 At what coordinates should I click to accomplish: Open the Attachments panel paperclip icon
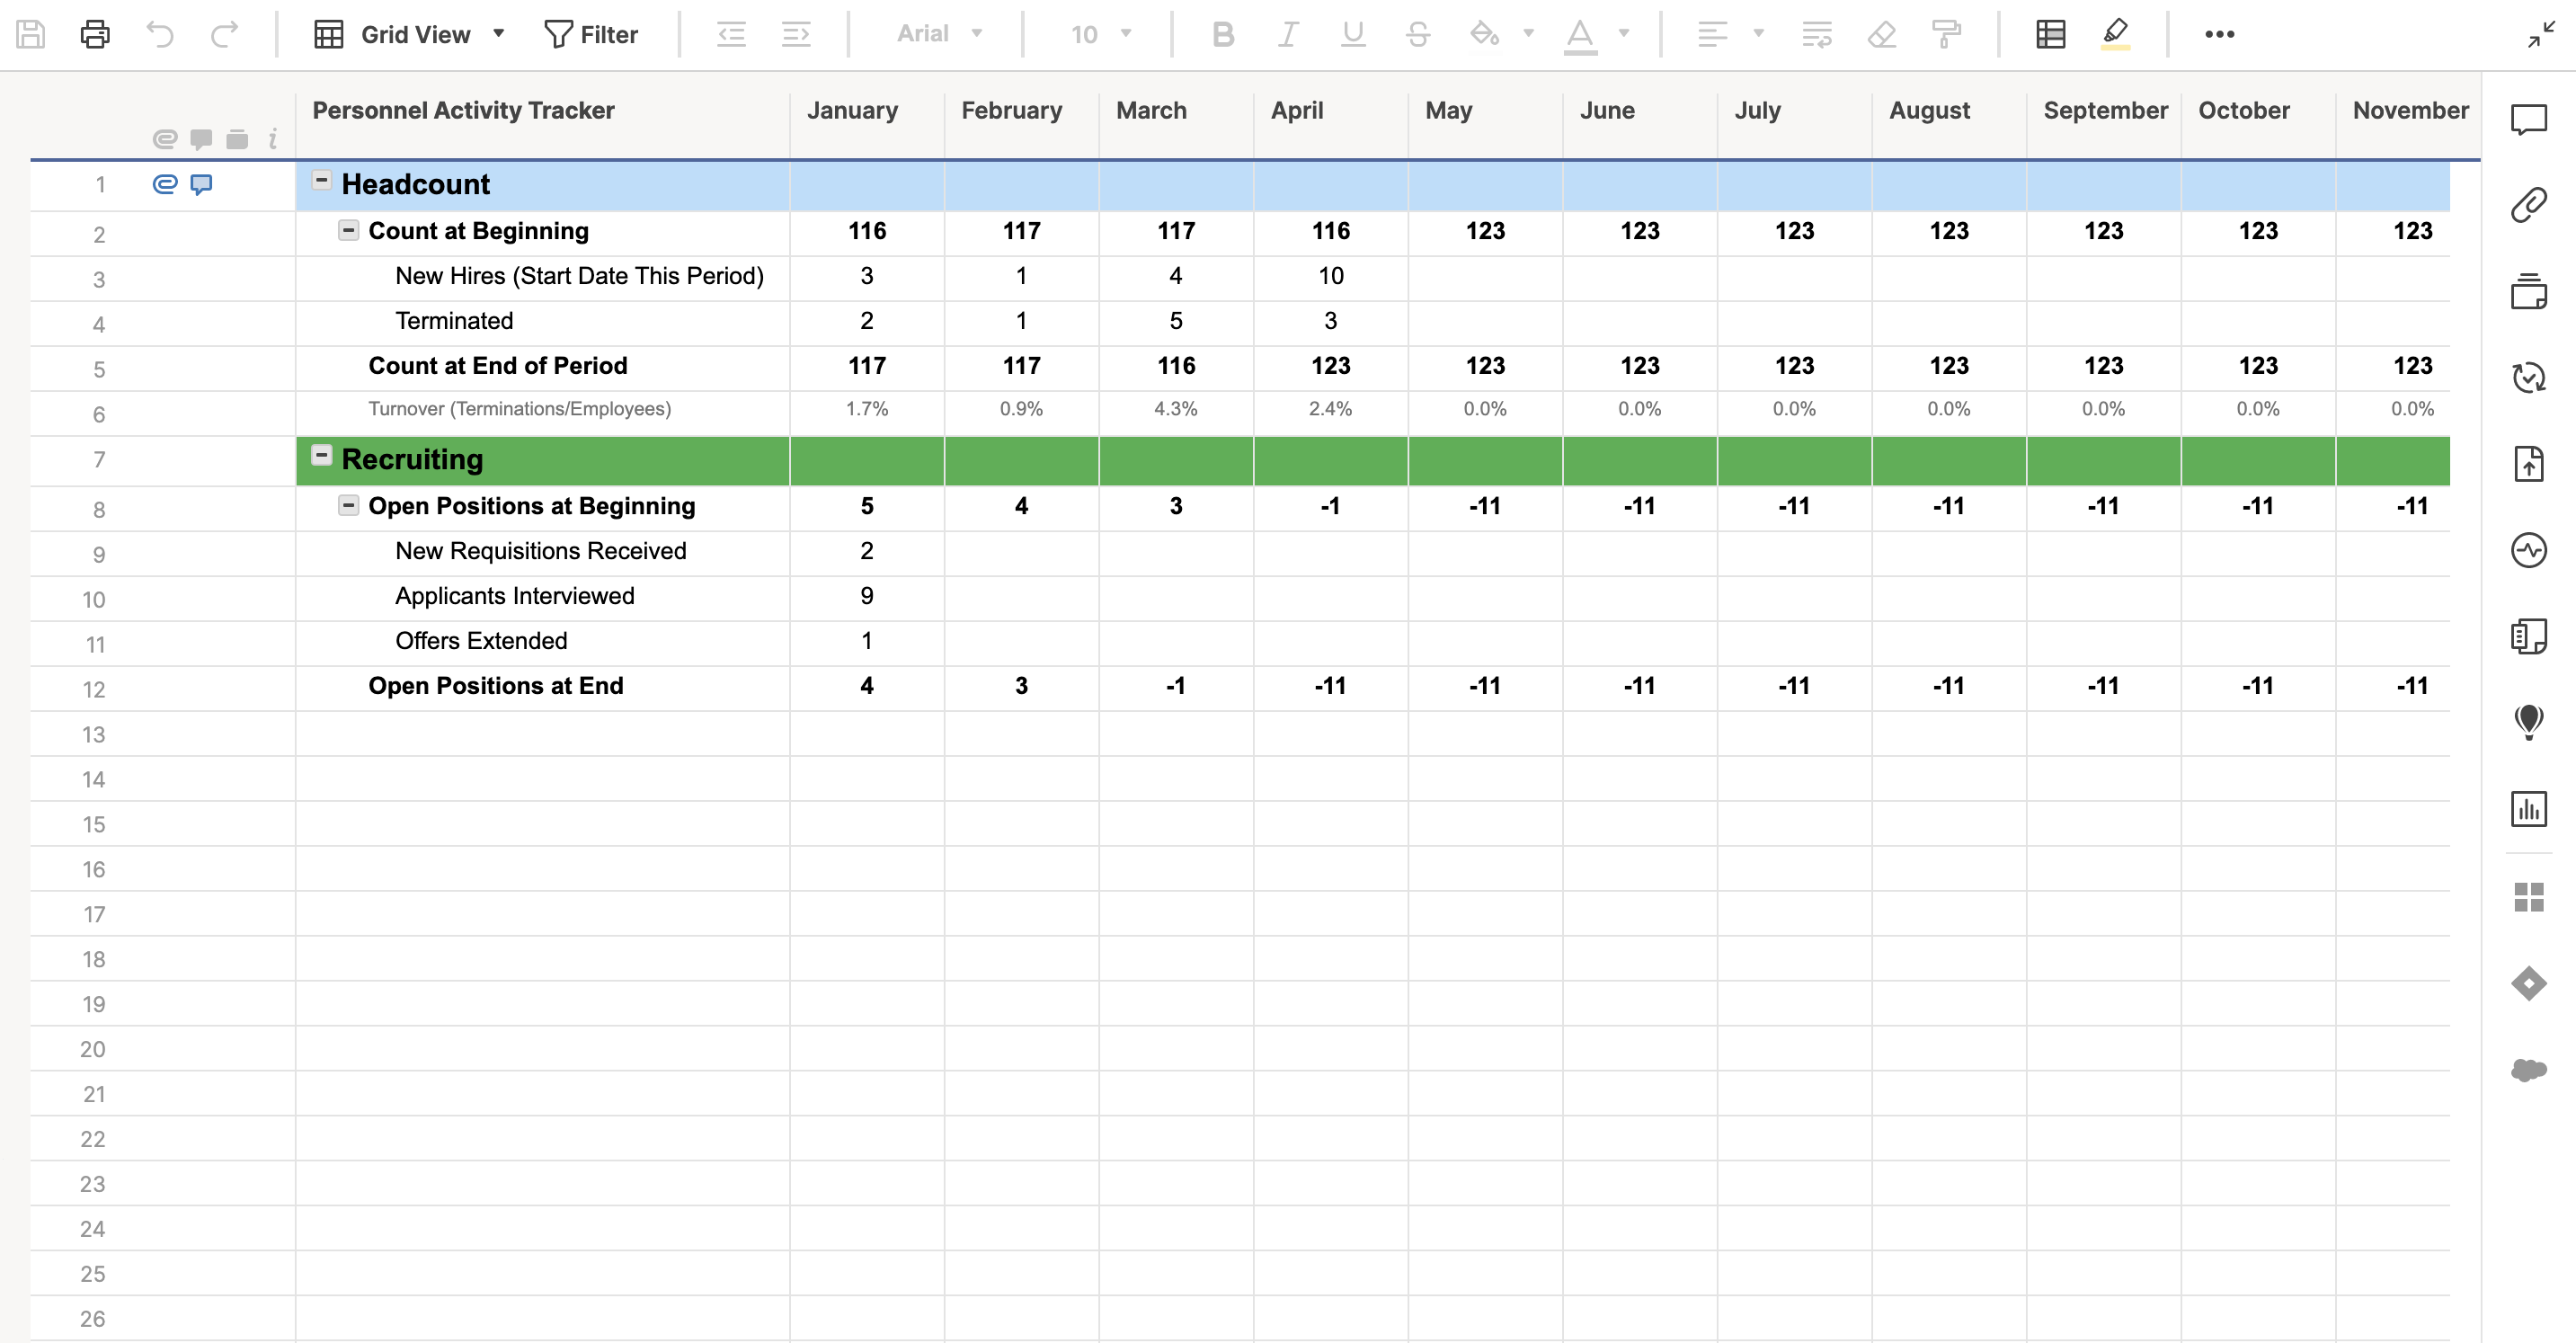pos(2528,205)
